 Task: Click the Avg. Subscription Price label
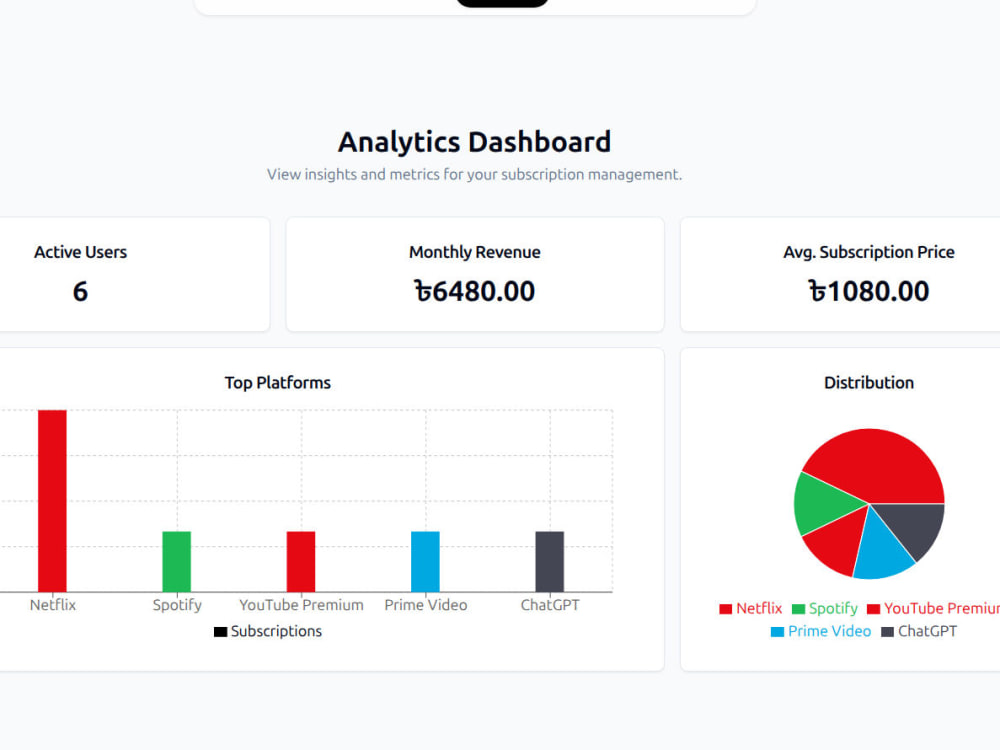[869, 253]
